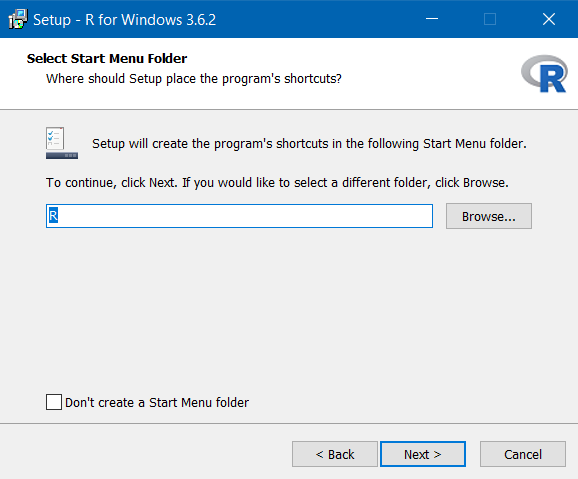This screenshot has height=479, width=578.
Task: Click the separator line below the header
Action: [289, 109]
